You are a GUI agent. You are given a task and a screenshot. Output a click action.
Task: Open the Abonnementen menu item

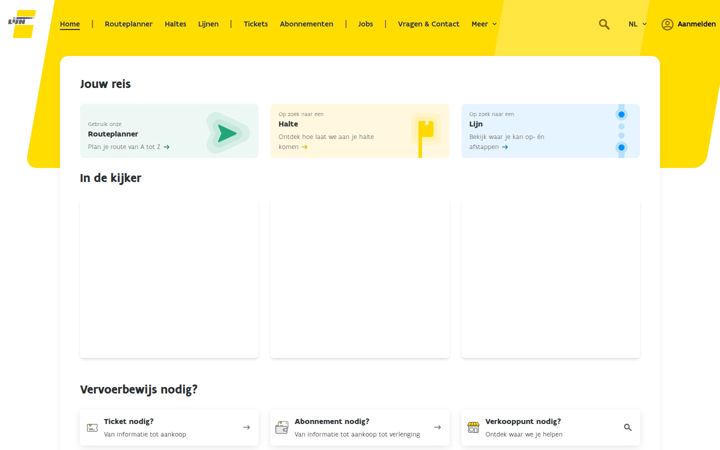point(307,24)
